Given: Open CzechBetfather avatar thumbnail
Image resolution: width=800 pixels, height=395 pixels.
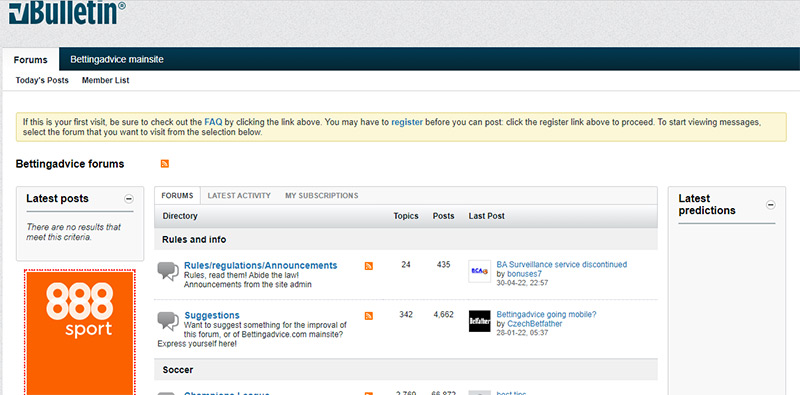Looking at the screenshot, I should coord(480,322).
